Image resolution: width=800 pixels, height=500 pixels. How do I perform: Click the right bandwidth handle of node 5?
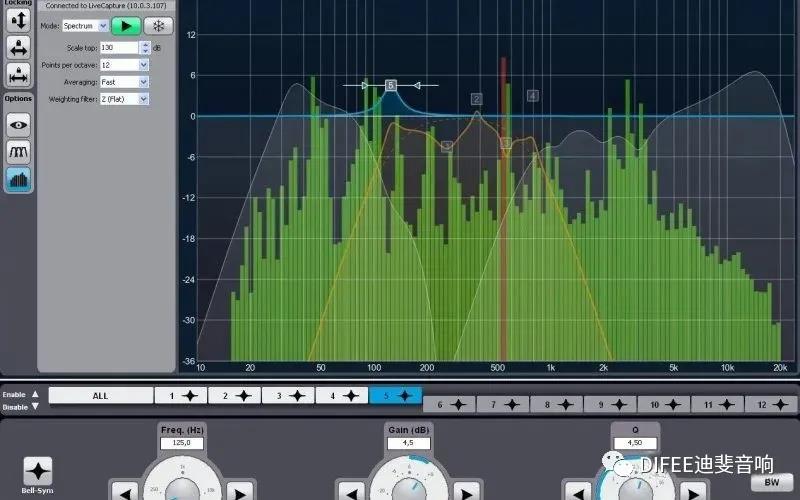coord(417,85)
